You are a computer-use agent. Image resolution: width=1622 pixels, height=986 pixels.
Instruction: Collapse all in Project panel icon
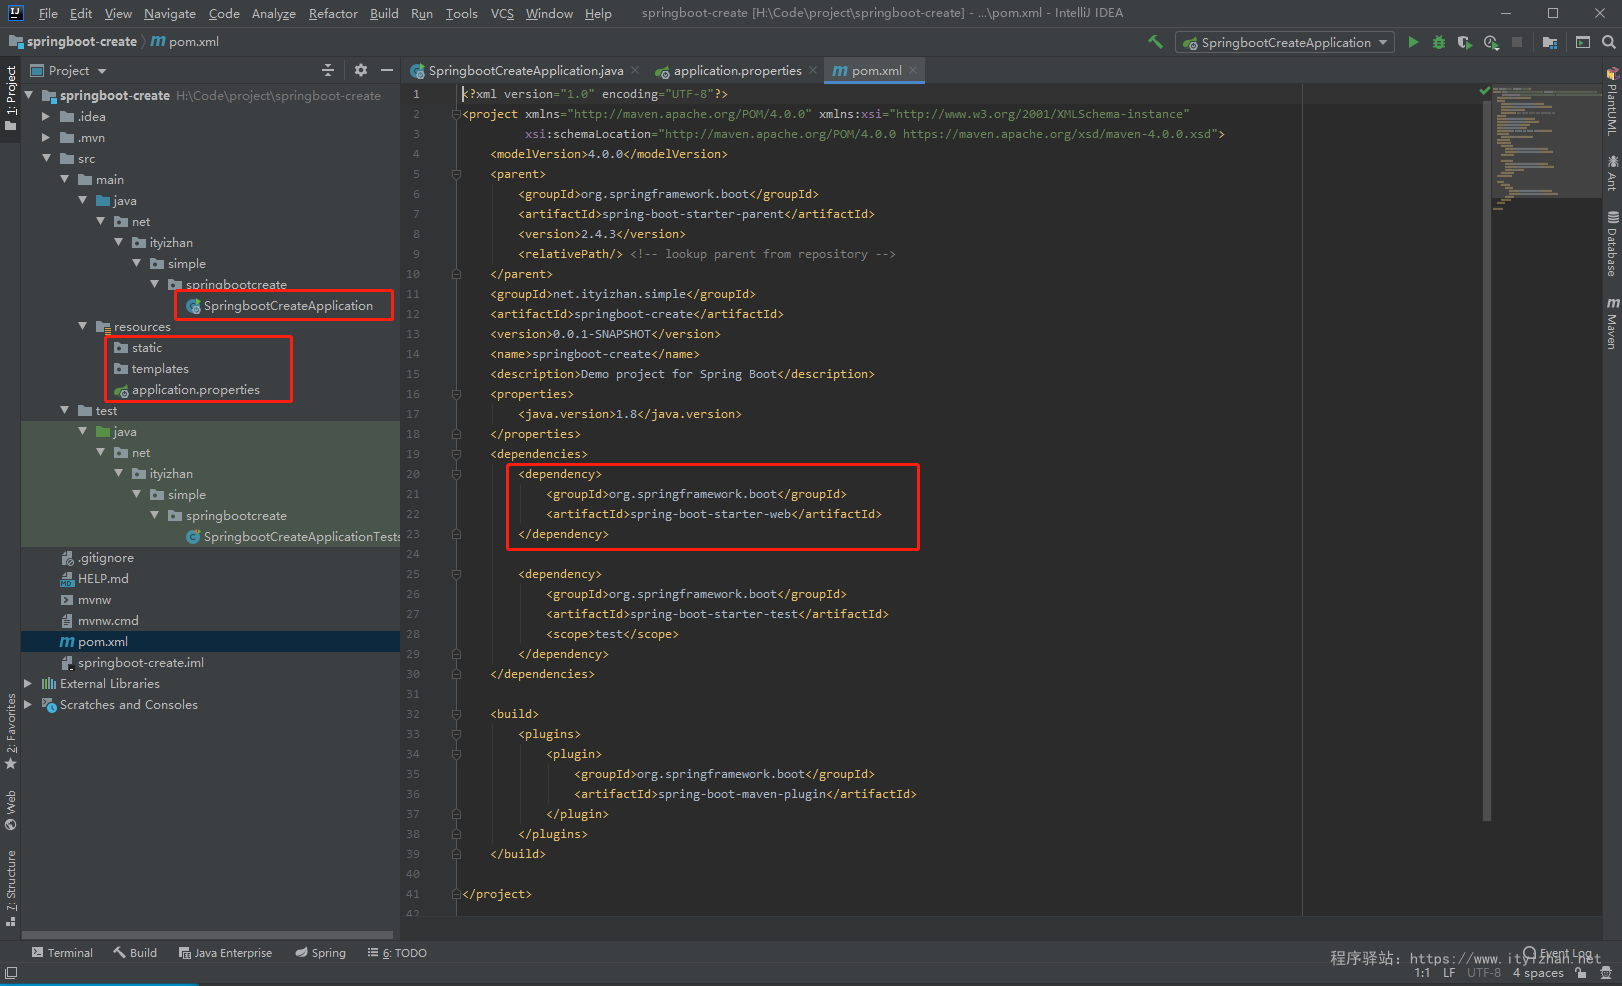point(328,70)
